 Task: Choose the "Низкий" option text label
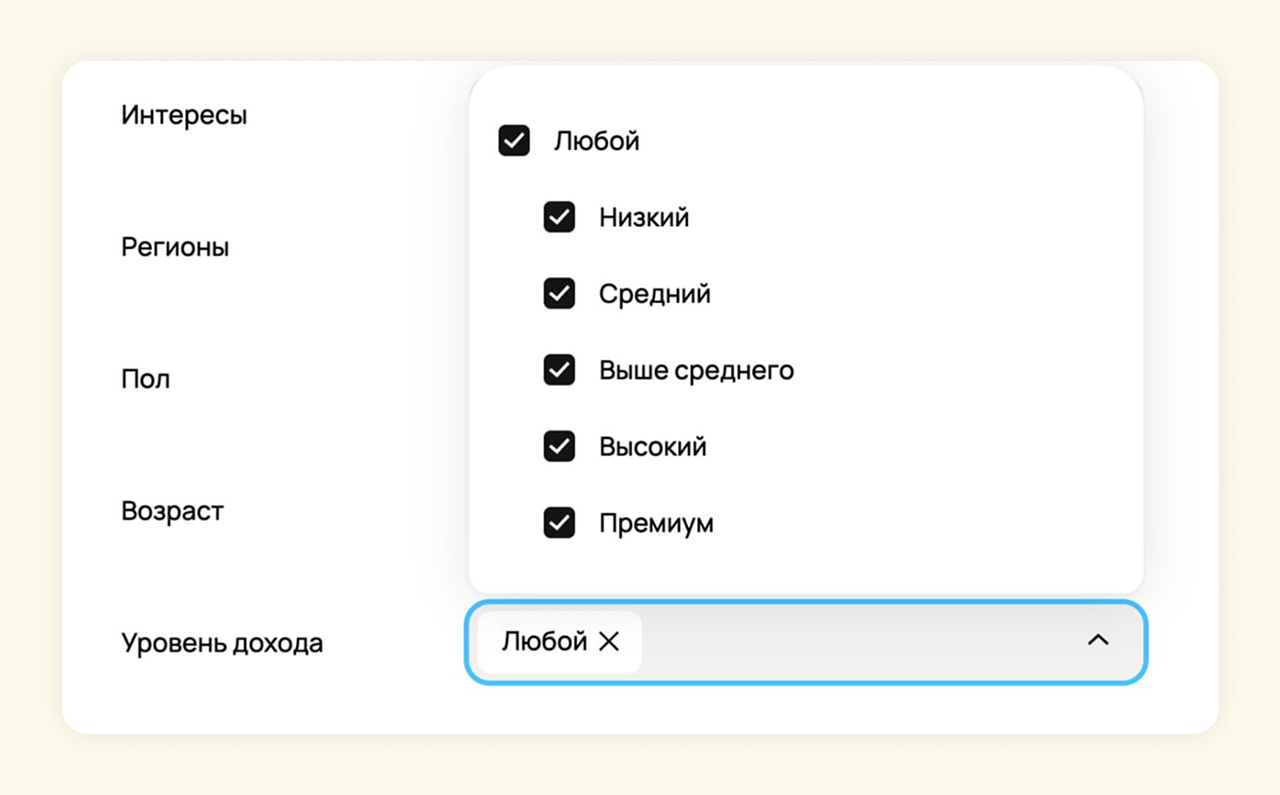click(x=644, y=217)
